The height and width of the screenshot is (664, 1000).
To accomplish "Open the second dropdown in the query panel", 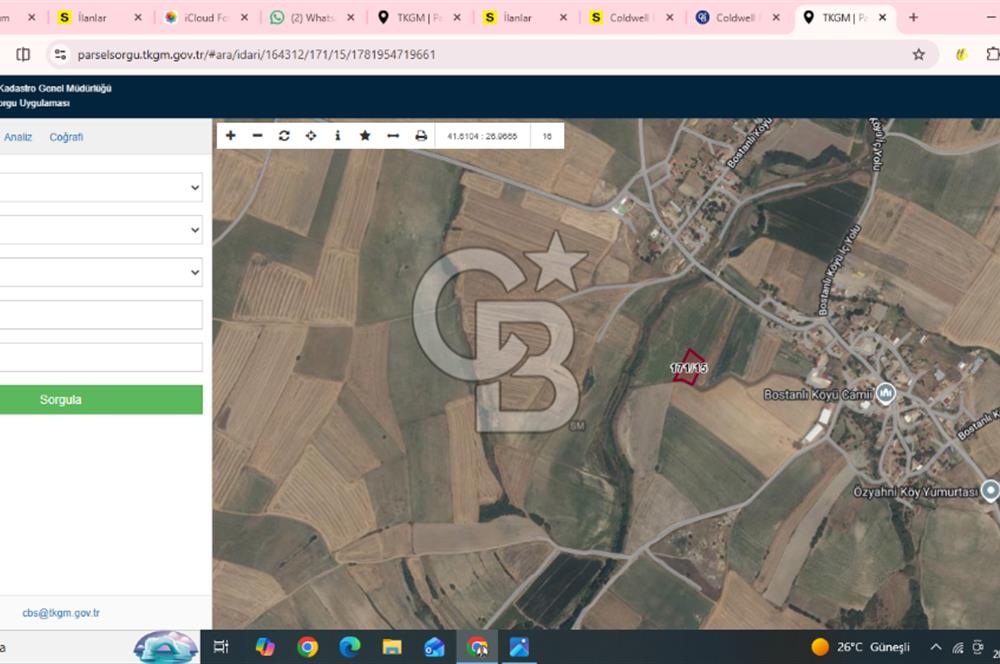I will [x=101, y=230].
